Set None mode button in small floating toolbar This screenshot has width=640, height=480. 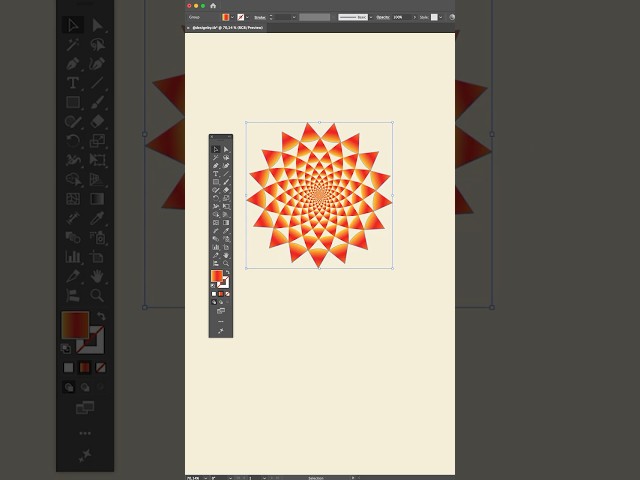[x=227, y=294]
